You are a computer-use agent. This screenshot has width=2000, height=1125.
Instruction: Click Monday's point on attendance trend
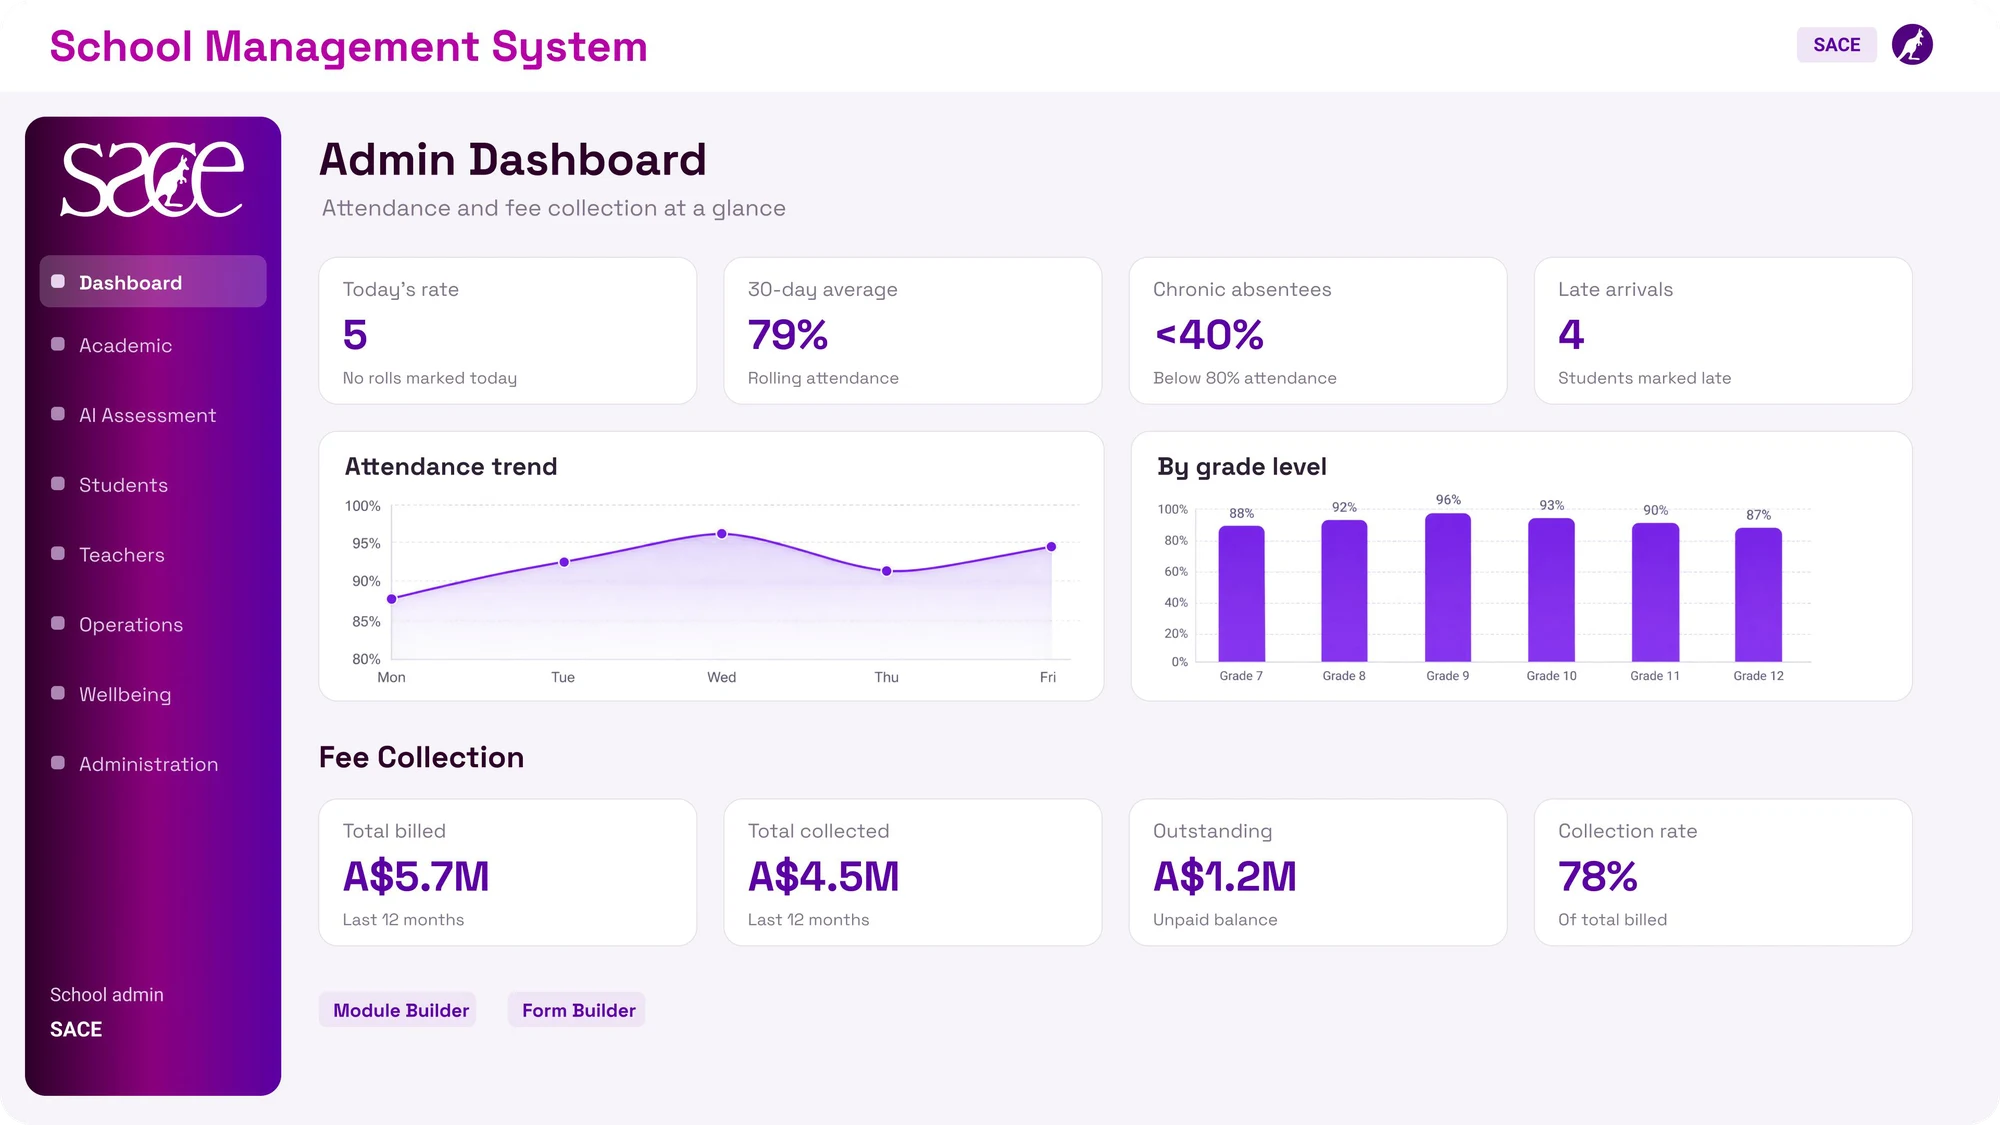coord(392,599)
